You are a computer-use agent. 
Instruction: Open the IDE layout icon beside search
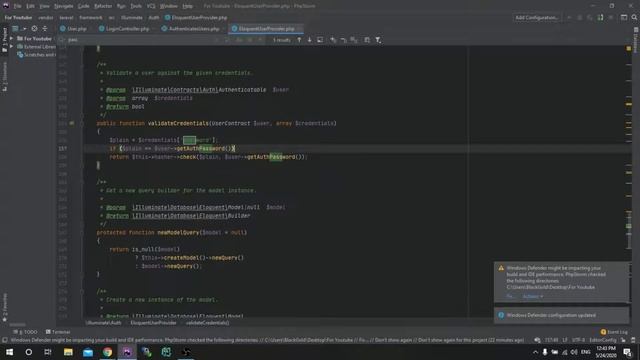click(x=624, y=18)
